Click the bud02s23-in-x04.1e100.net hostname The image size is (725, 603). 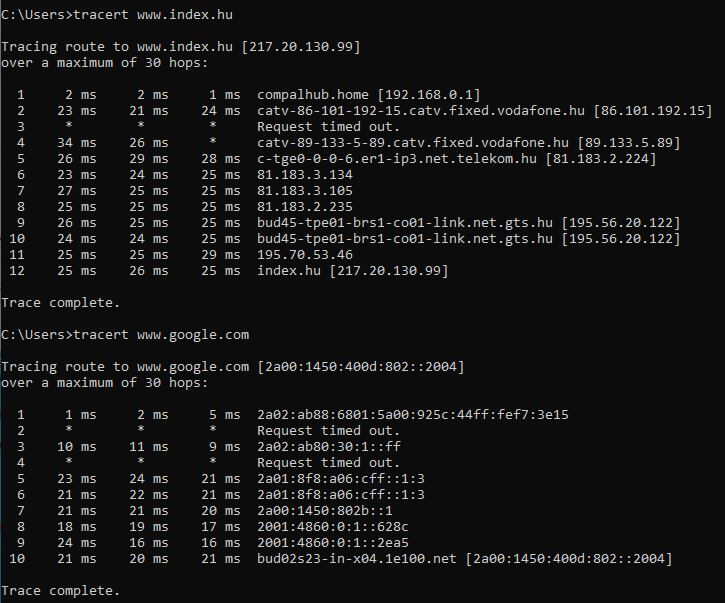click(x=357, y=559)
